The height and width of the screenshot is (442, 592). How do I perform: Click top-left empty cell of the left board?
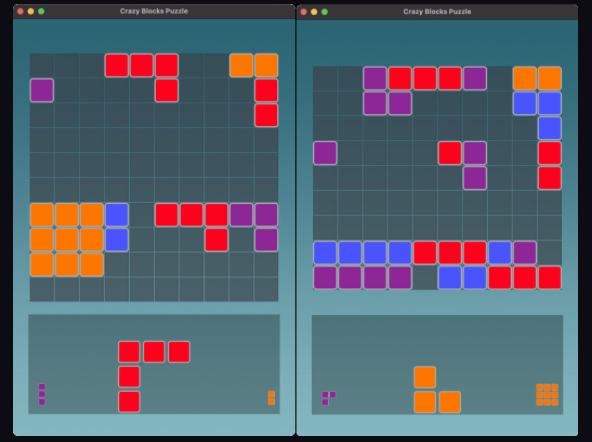tap(42, 65)
